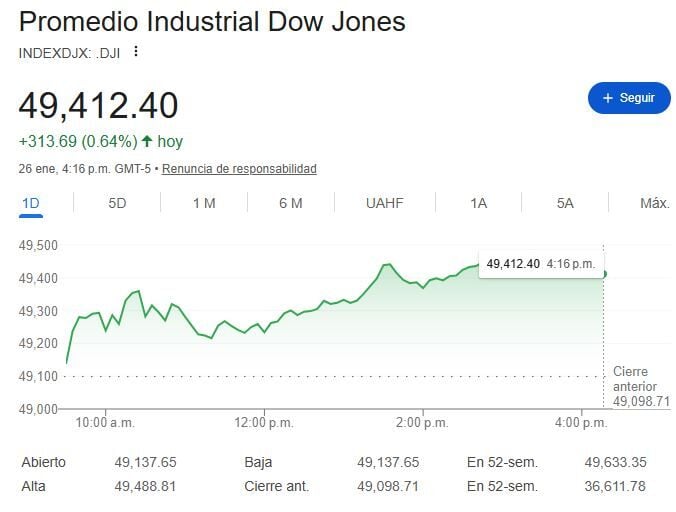The image size is (676, 512).
Task: Click the plus Seguir follow button
Action: click(x=628, y=98)
